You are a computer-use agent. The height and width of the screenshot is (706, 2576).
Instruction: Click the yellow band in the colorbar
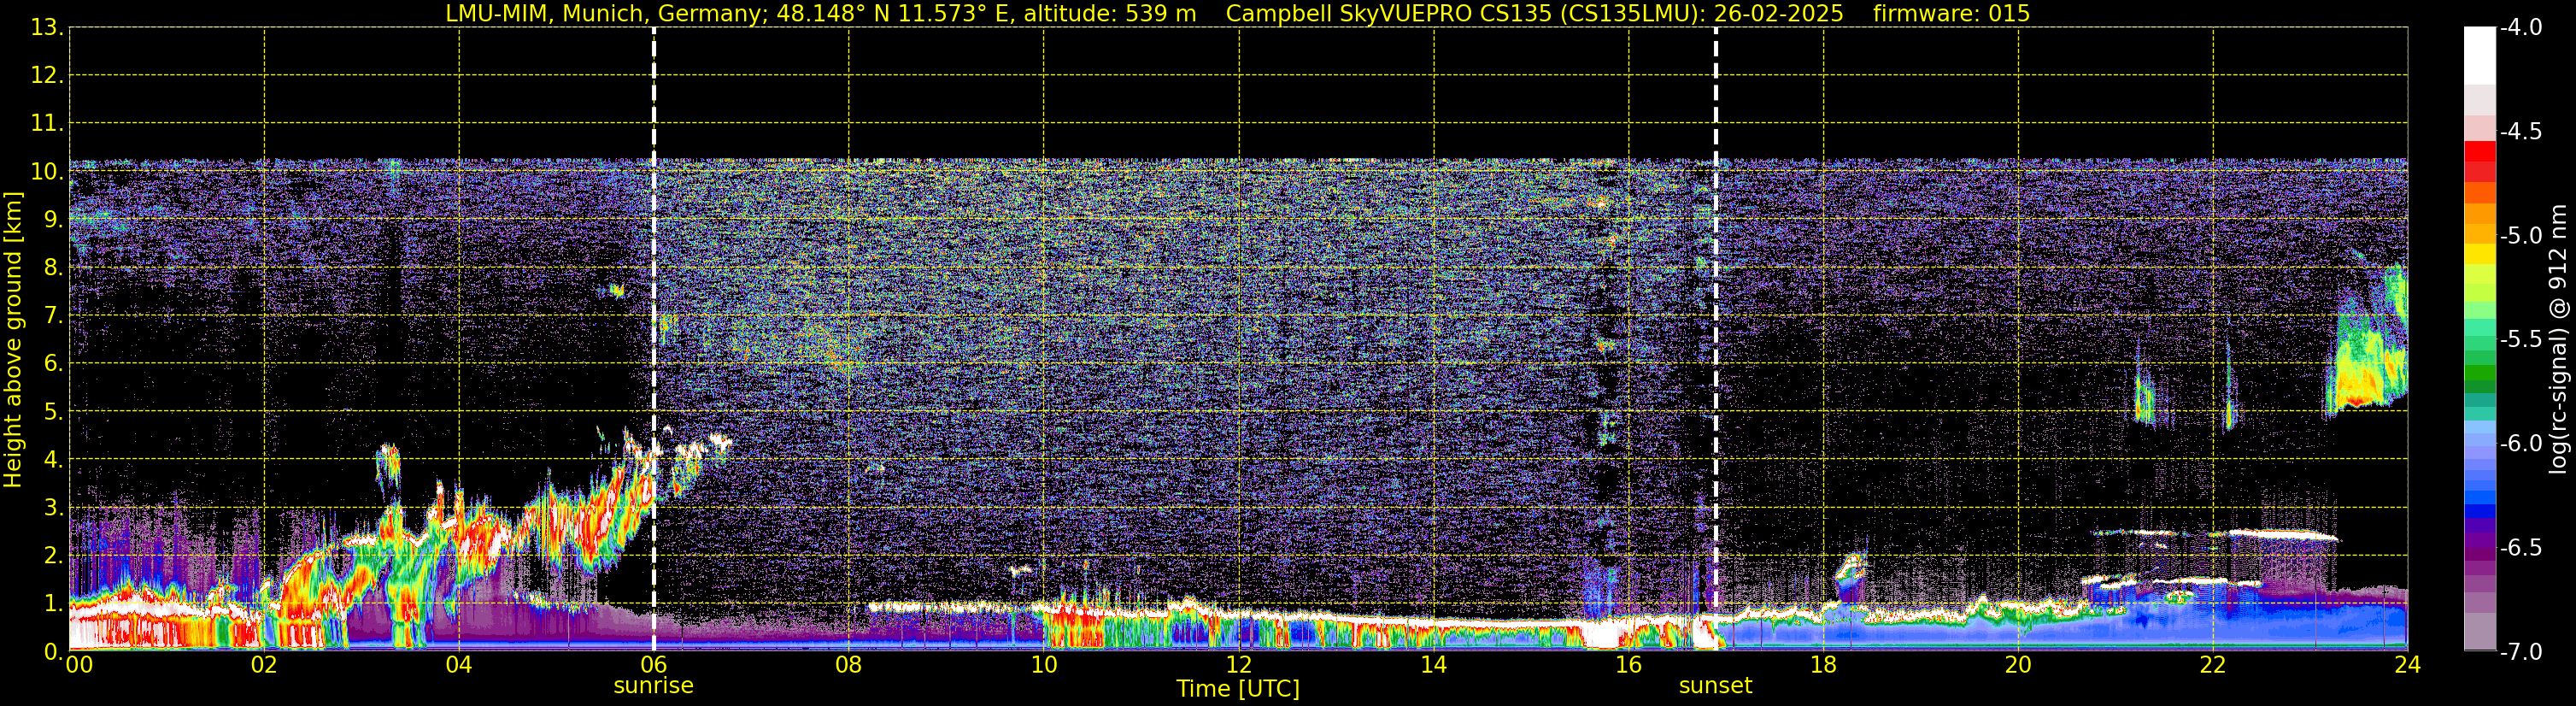pos(2479,254)
